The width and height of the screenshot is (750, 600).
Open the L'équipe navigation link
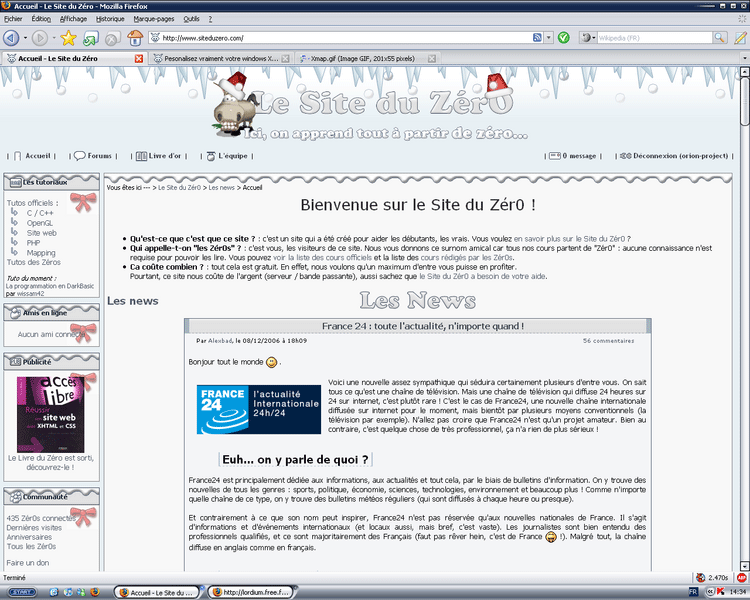[232, 156]
